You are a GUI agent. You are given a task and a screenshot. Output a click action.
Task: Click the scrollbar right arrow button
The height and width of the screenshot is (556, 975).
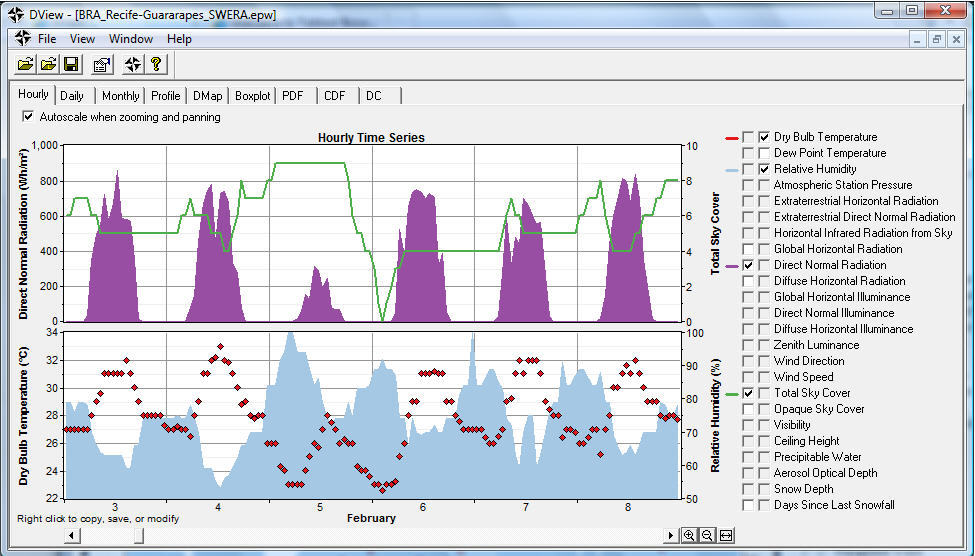coord(670,535)
